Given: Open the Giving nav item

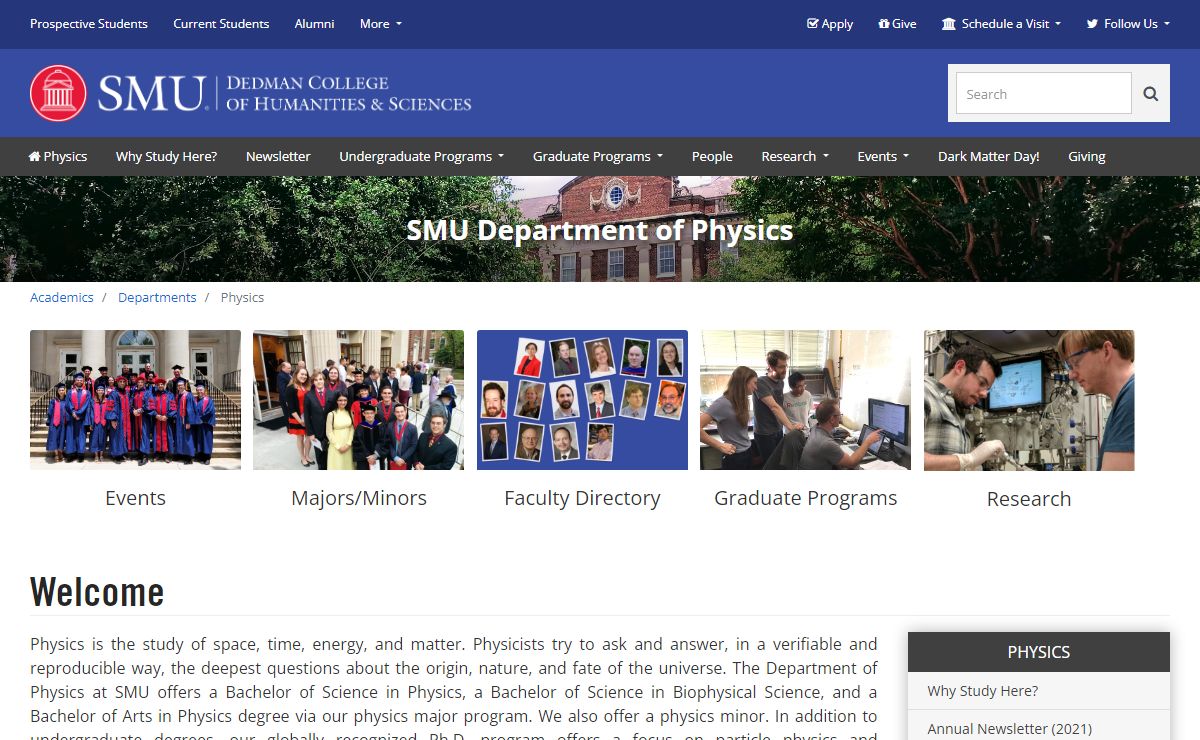Looking at the screenshot, I should coord(1087,156).
